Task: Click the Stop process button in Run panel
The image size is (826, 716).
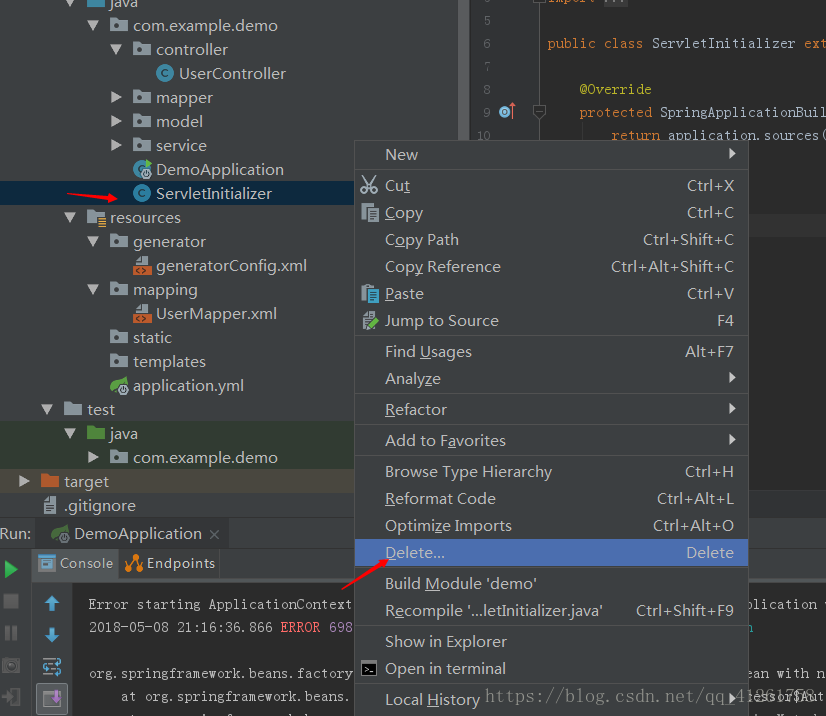Action: click(11, 601)
